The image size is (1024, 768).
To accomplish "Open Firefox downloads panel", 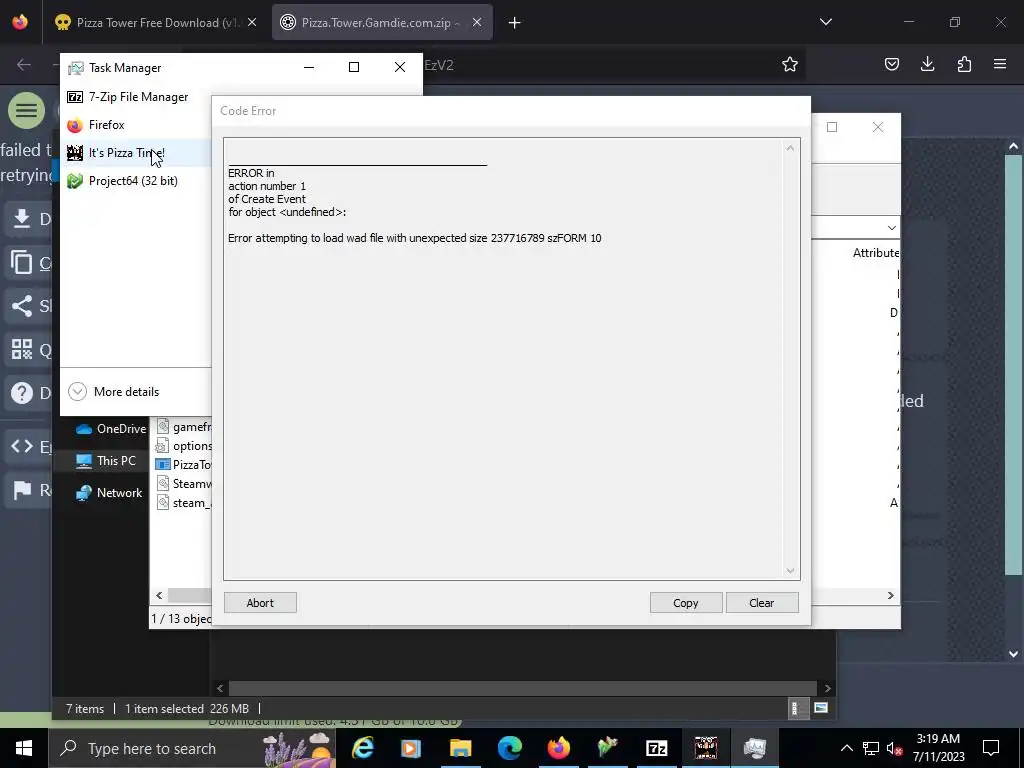I will click(927, 64).
